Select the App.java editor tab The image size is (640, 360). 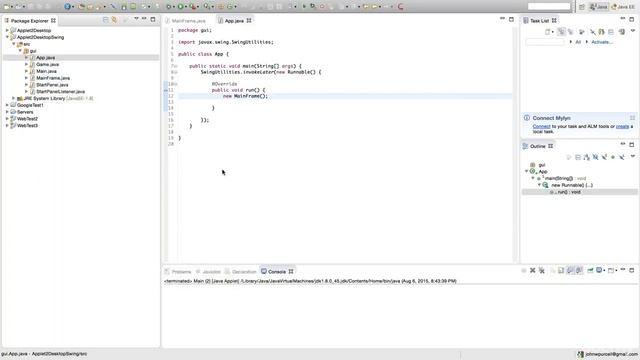(x=234, y=21)
